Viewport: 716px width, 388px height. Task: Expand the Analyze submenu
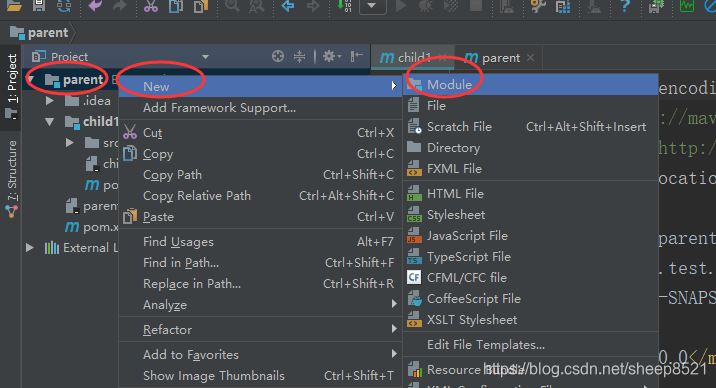[x=260, y=305]
